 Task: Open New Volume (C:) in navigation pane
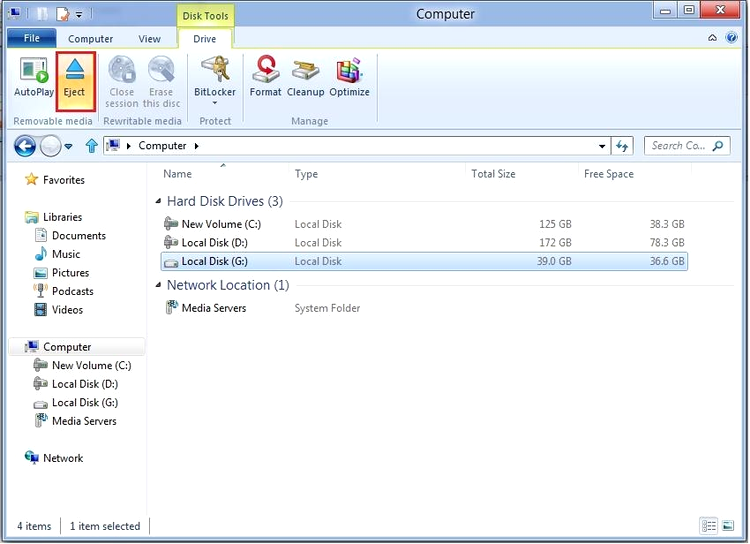click(82, 366)
